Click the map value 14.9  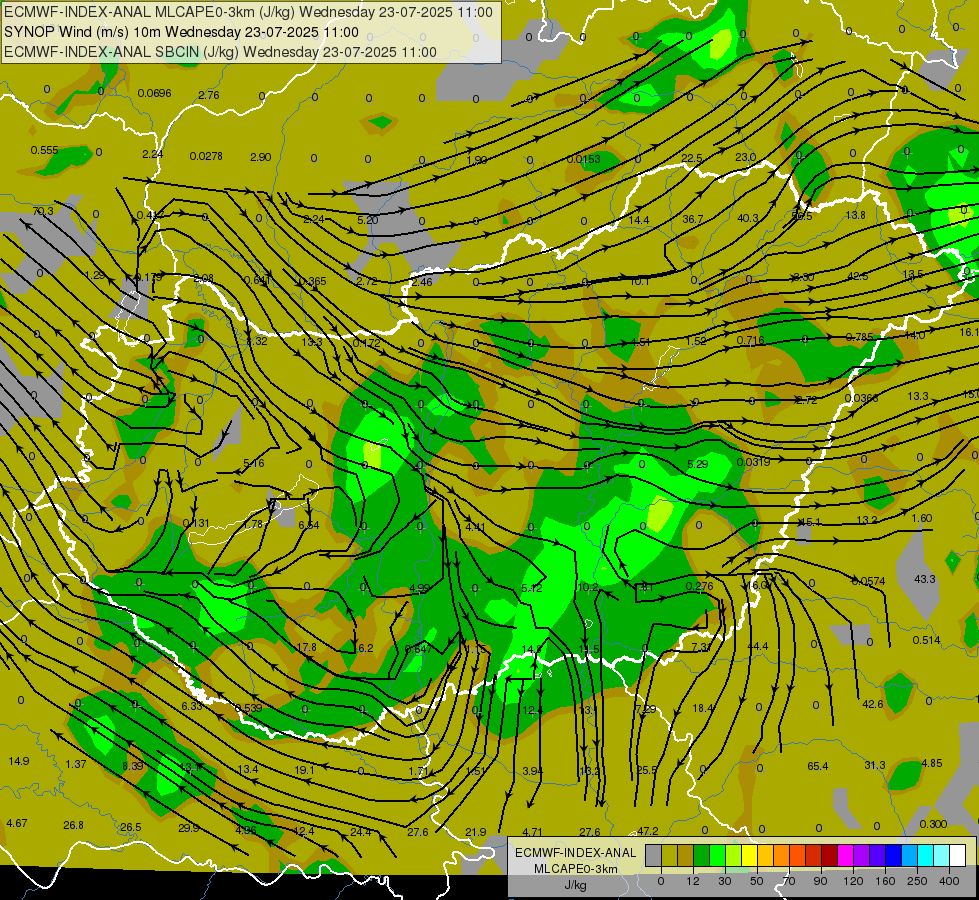(19, 761)
